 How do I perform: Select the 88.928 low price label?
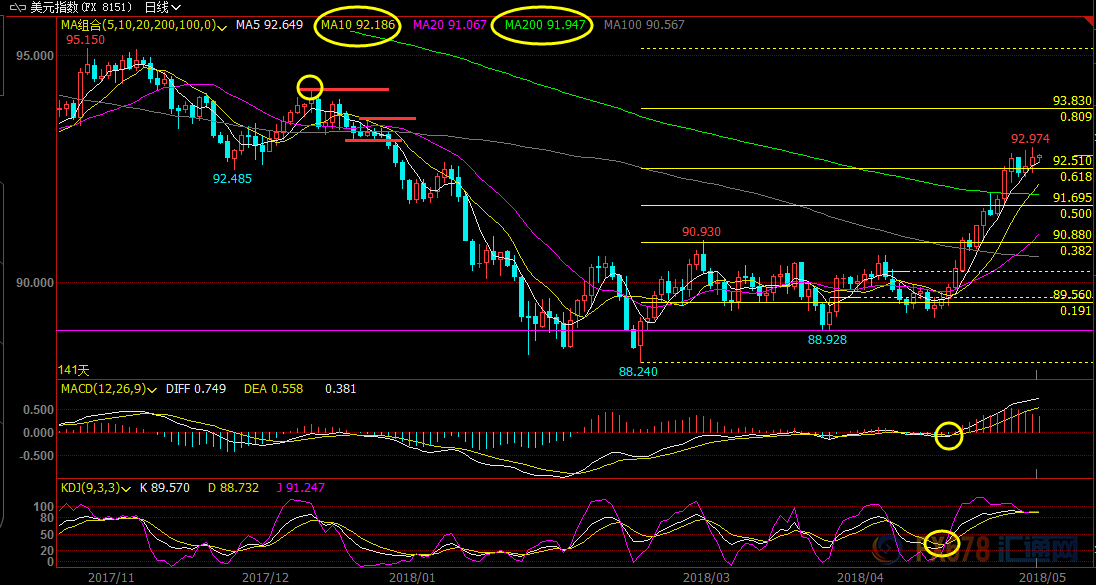pyautogui.click(x=828, y=340)
